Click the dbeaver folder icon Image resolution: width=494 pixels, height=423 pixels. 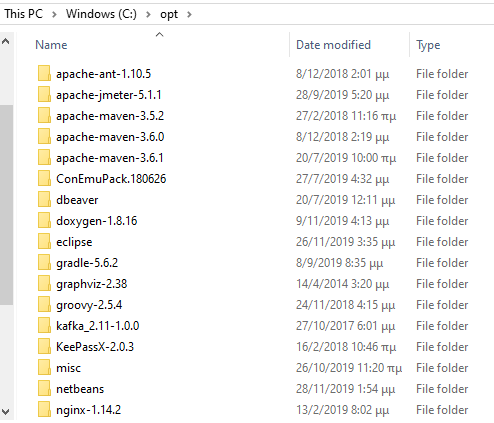44,199
